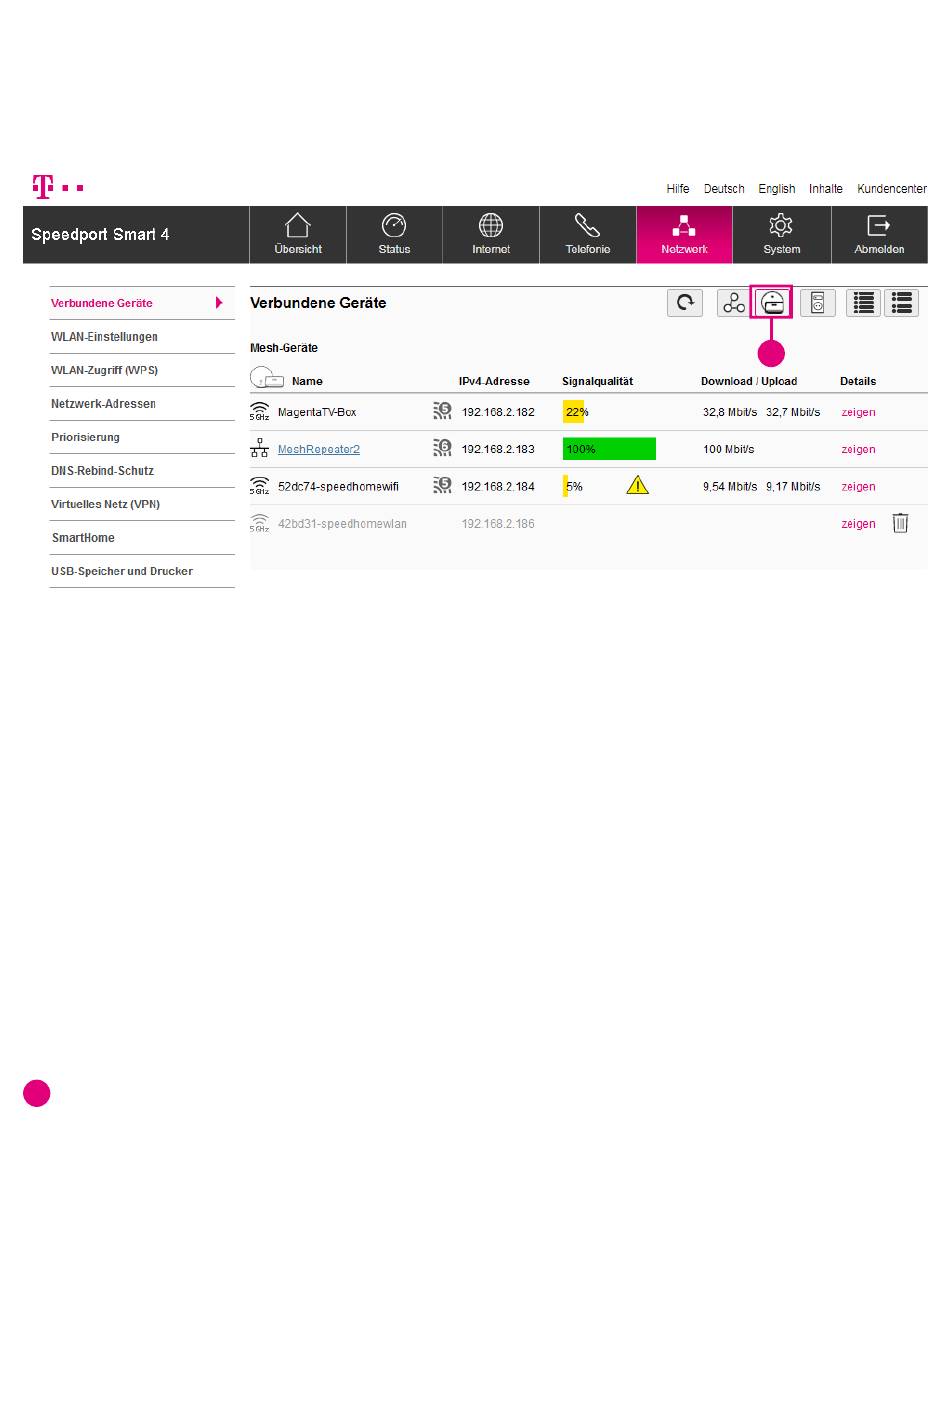Switch language to English
This screenshot has width=950, height=1425.
point(777,188)
